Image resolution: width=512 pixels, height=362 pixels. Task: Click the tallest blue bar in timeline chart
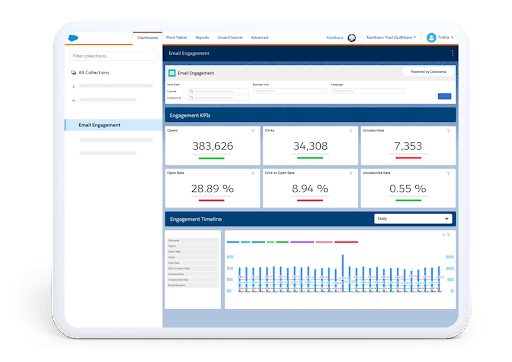coord(343,273)
